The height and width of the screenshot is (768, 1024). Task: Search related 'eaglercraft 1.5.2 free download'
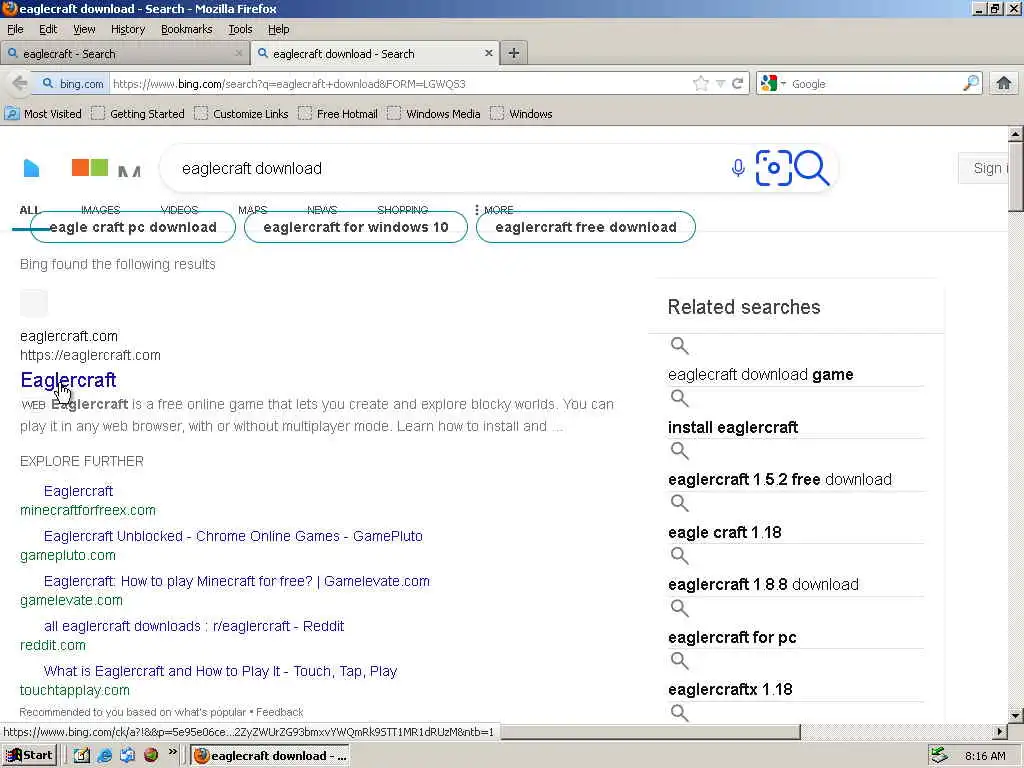pyautogui.click(x=780, y=479)
